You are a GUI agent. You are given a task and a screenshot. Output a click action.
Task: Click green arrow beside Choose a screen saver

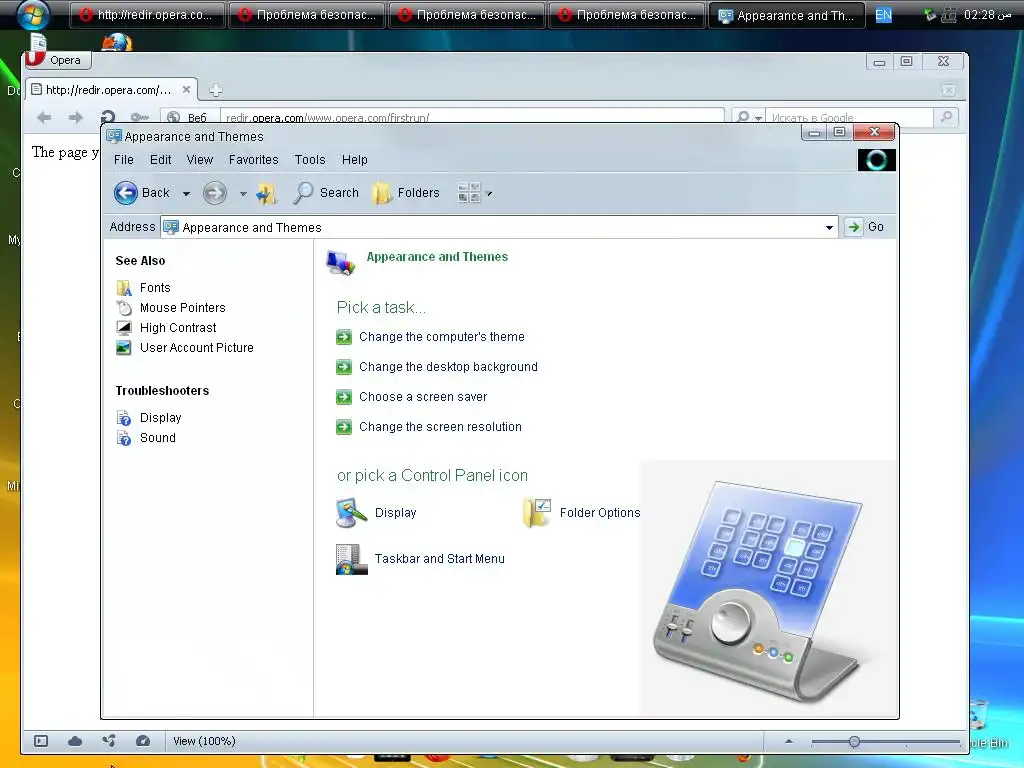click(344, 397)
